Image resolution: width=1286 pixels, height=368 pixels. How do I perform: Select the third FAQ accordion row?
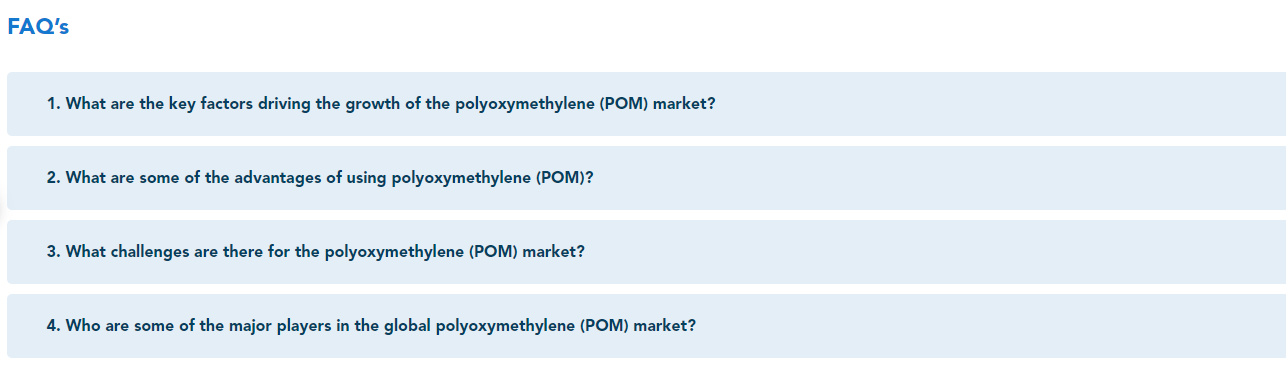pos(646,252)
